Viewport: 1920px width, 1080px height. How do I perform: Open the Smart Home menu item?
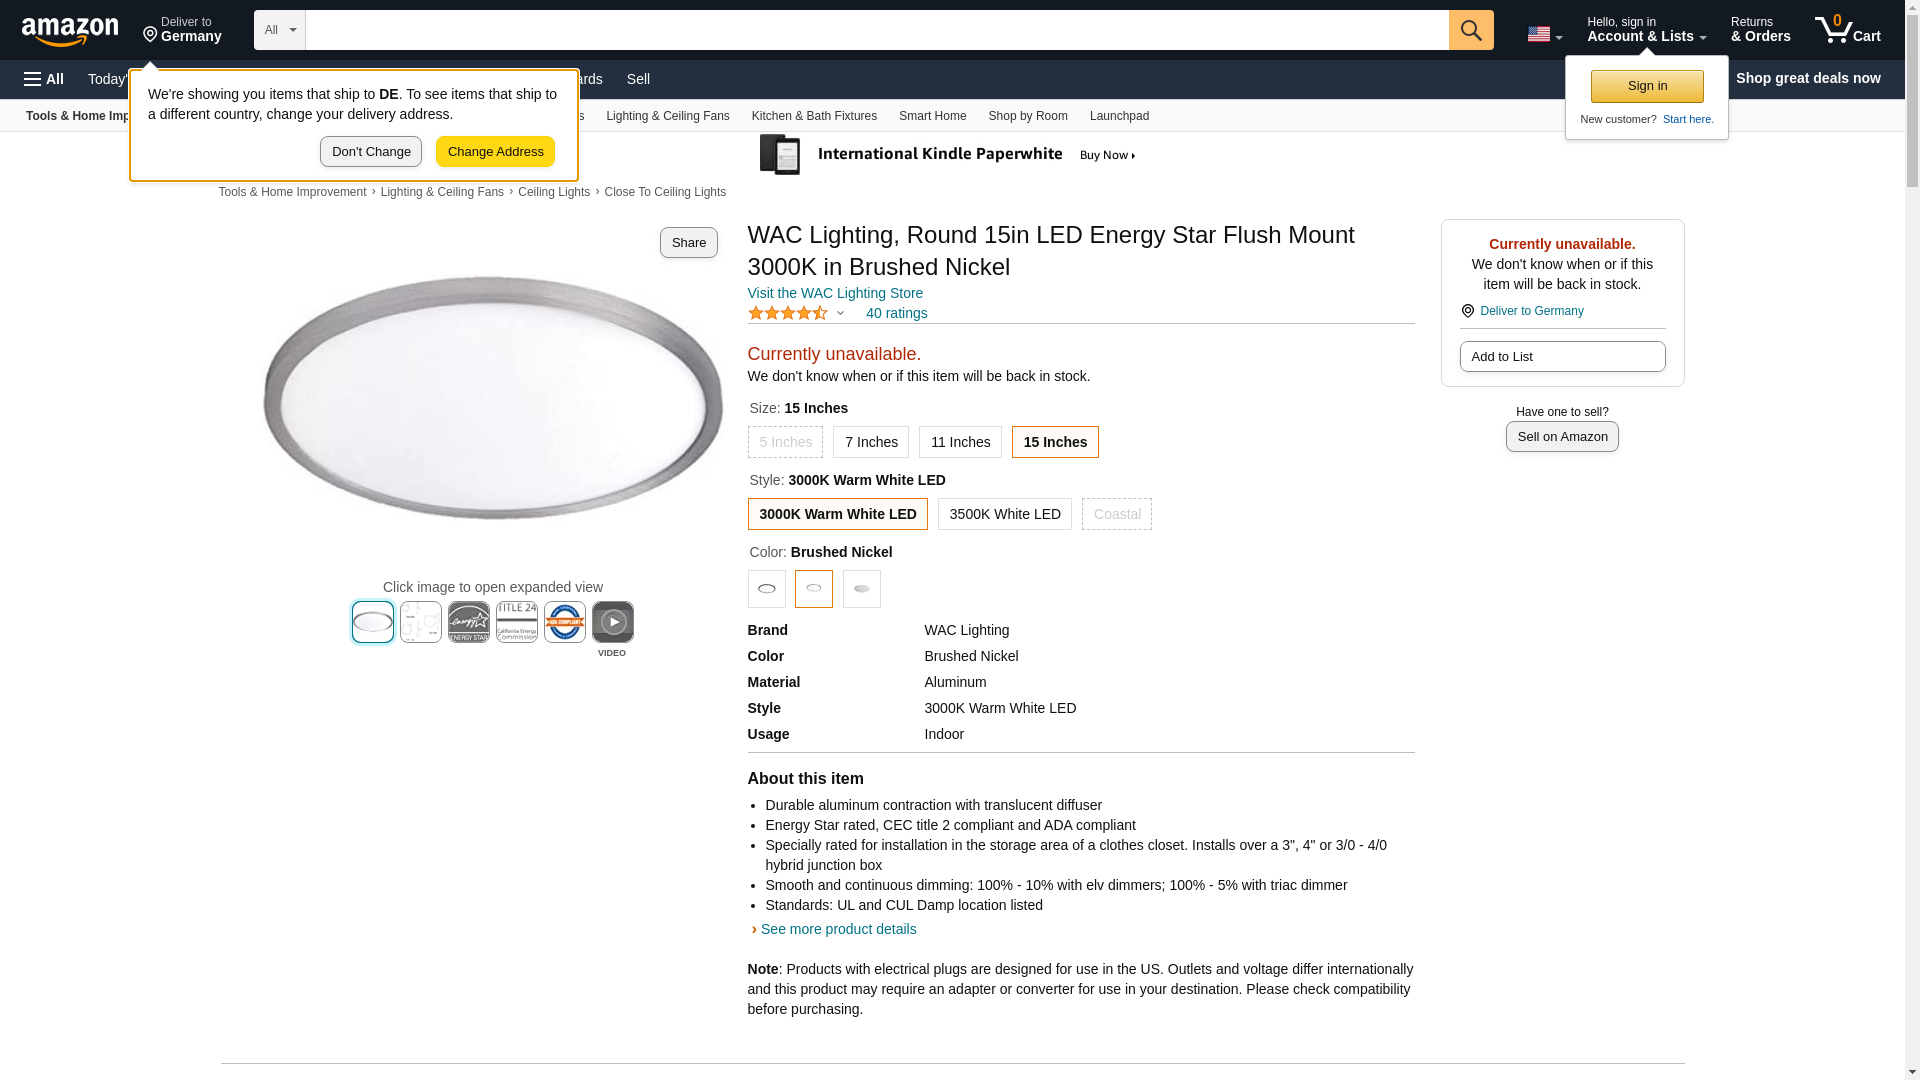coord(932,116)
